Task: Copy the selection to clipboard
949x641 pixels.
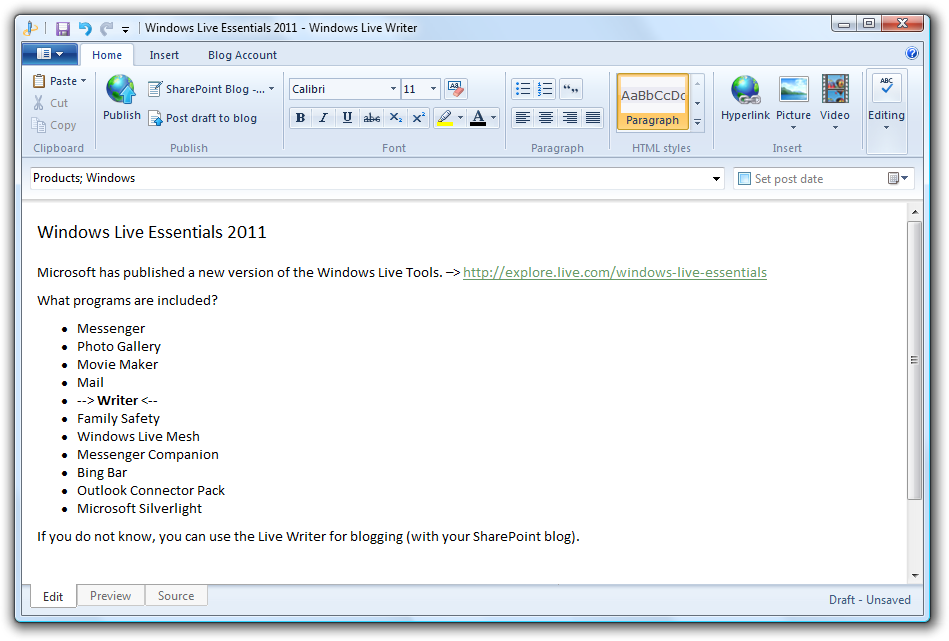Action: (54, 125)
